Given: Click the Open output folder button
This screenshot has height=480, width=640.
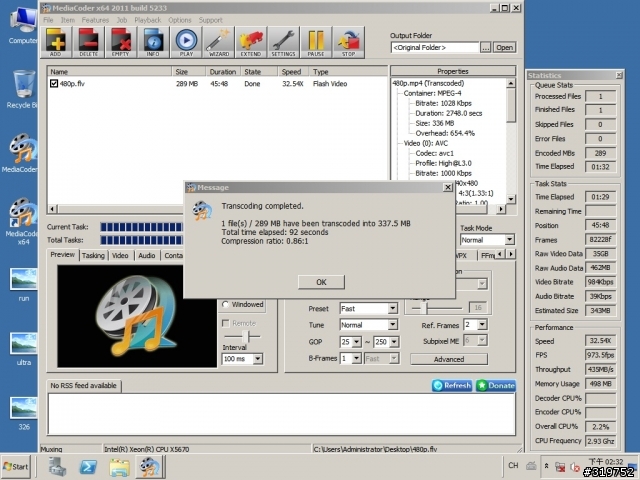Looking at the screenshot, I should click(504, 47).
